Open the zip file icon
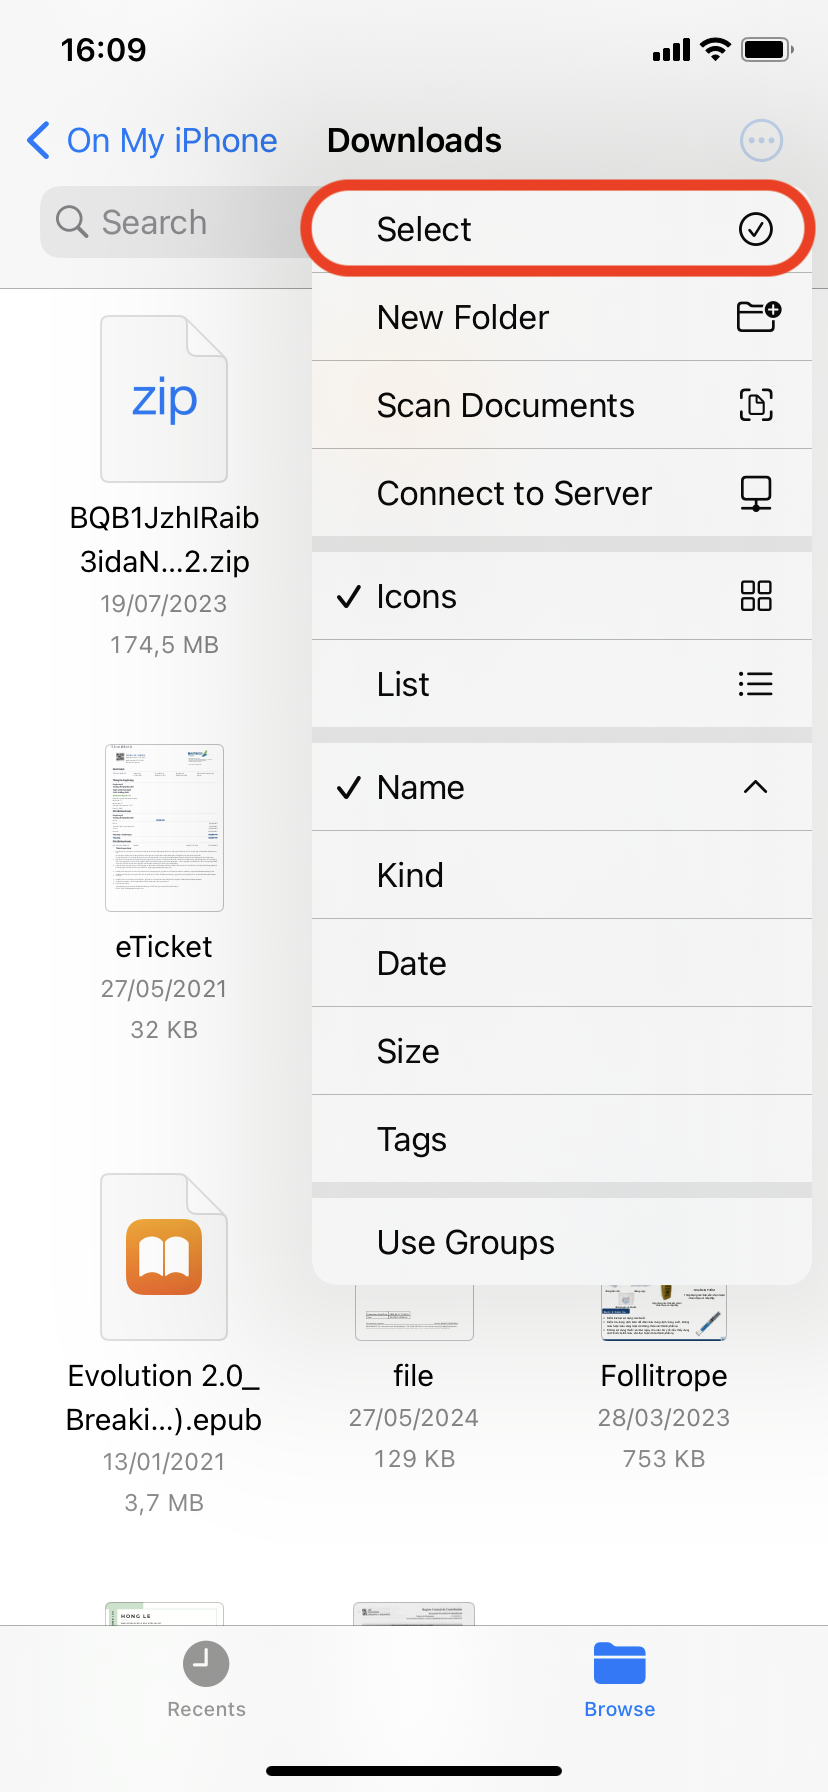Image resolution: width=828 pixels, height=1792 pixels. point(164,399)
